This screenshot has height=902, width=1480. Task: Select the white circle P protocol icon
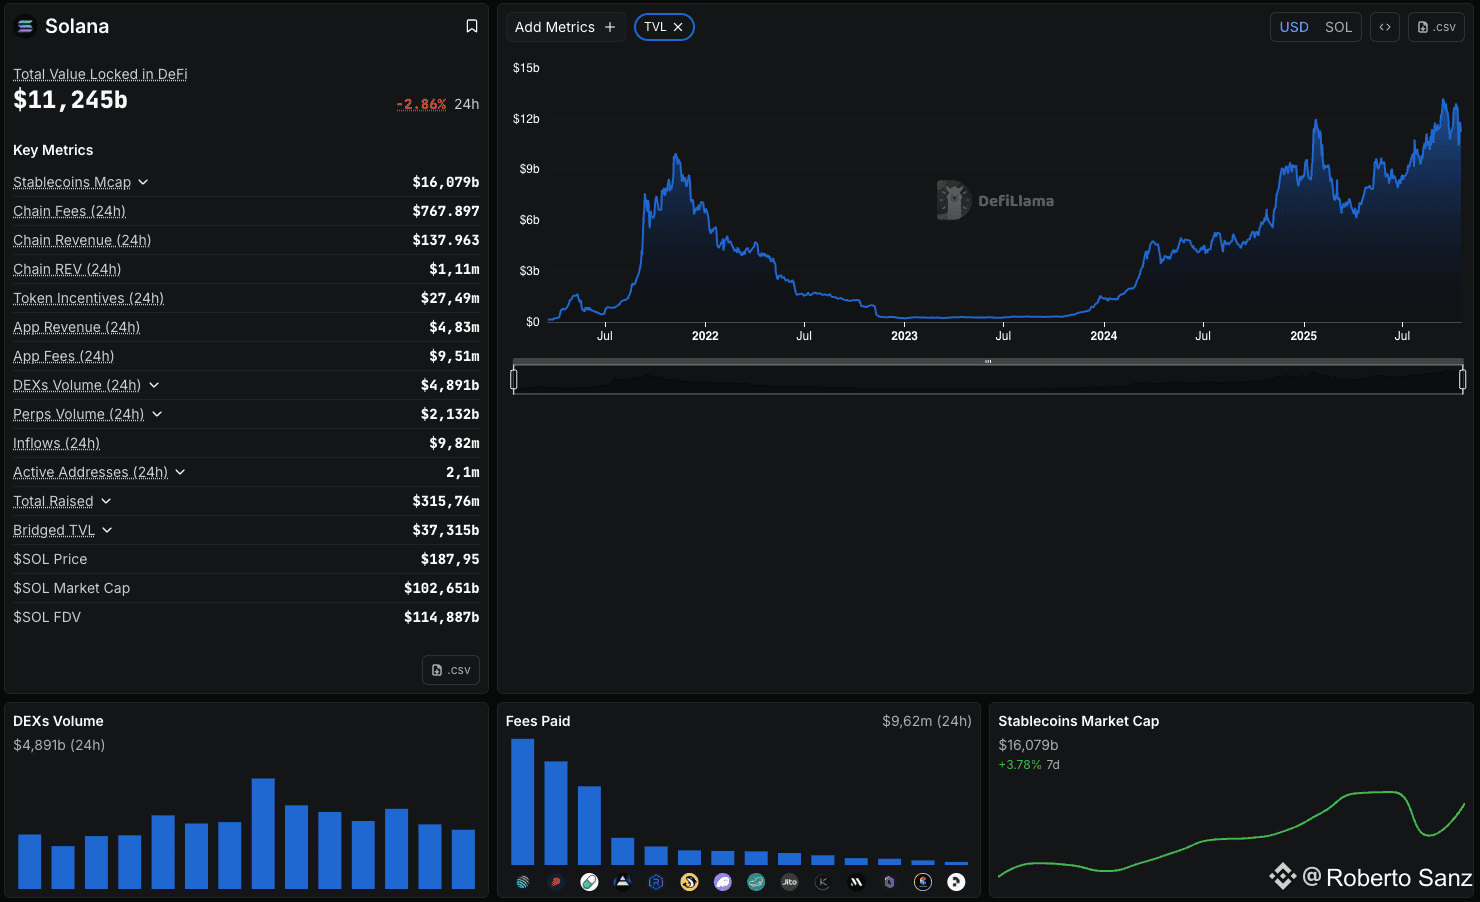coord(957,882)
